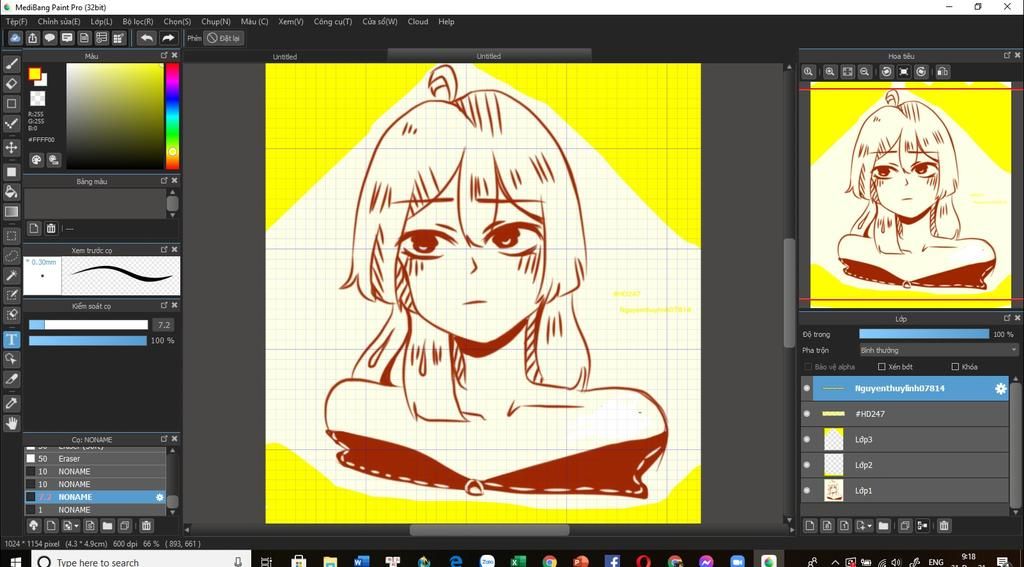
Task: Toggle the Bảo vệ alpha checkbox
Action: (808, 367)
